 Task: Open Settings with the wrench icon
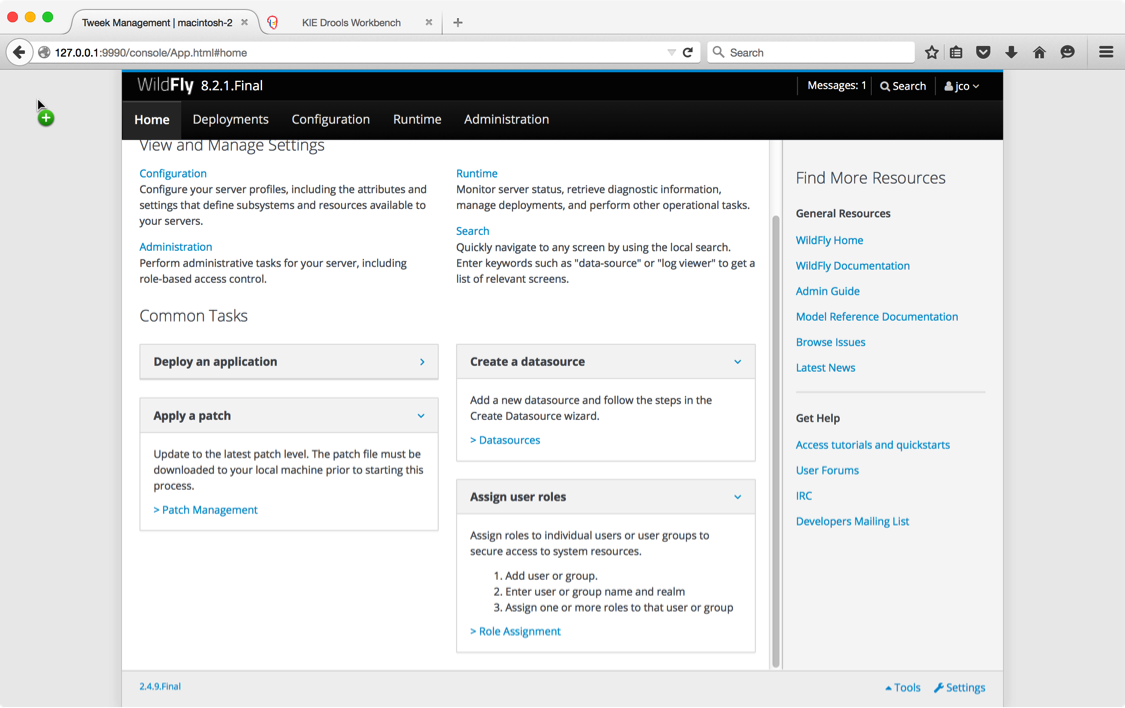959,687
